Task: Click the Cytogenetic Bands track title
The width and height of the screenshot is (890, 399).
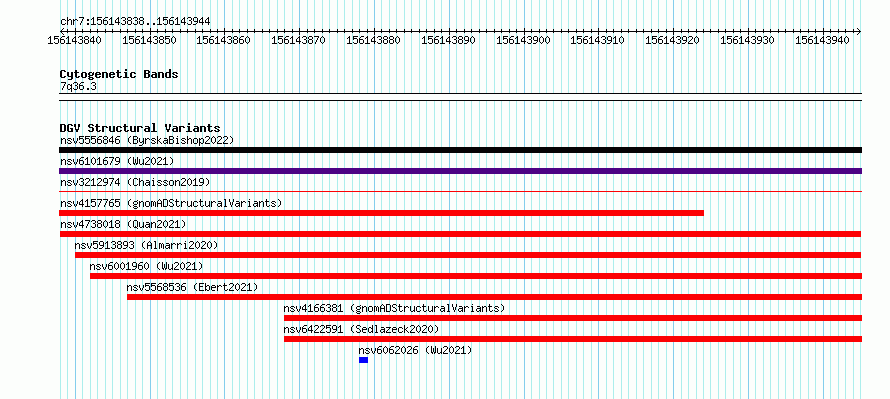Action: (x=119, y=74)
